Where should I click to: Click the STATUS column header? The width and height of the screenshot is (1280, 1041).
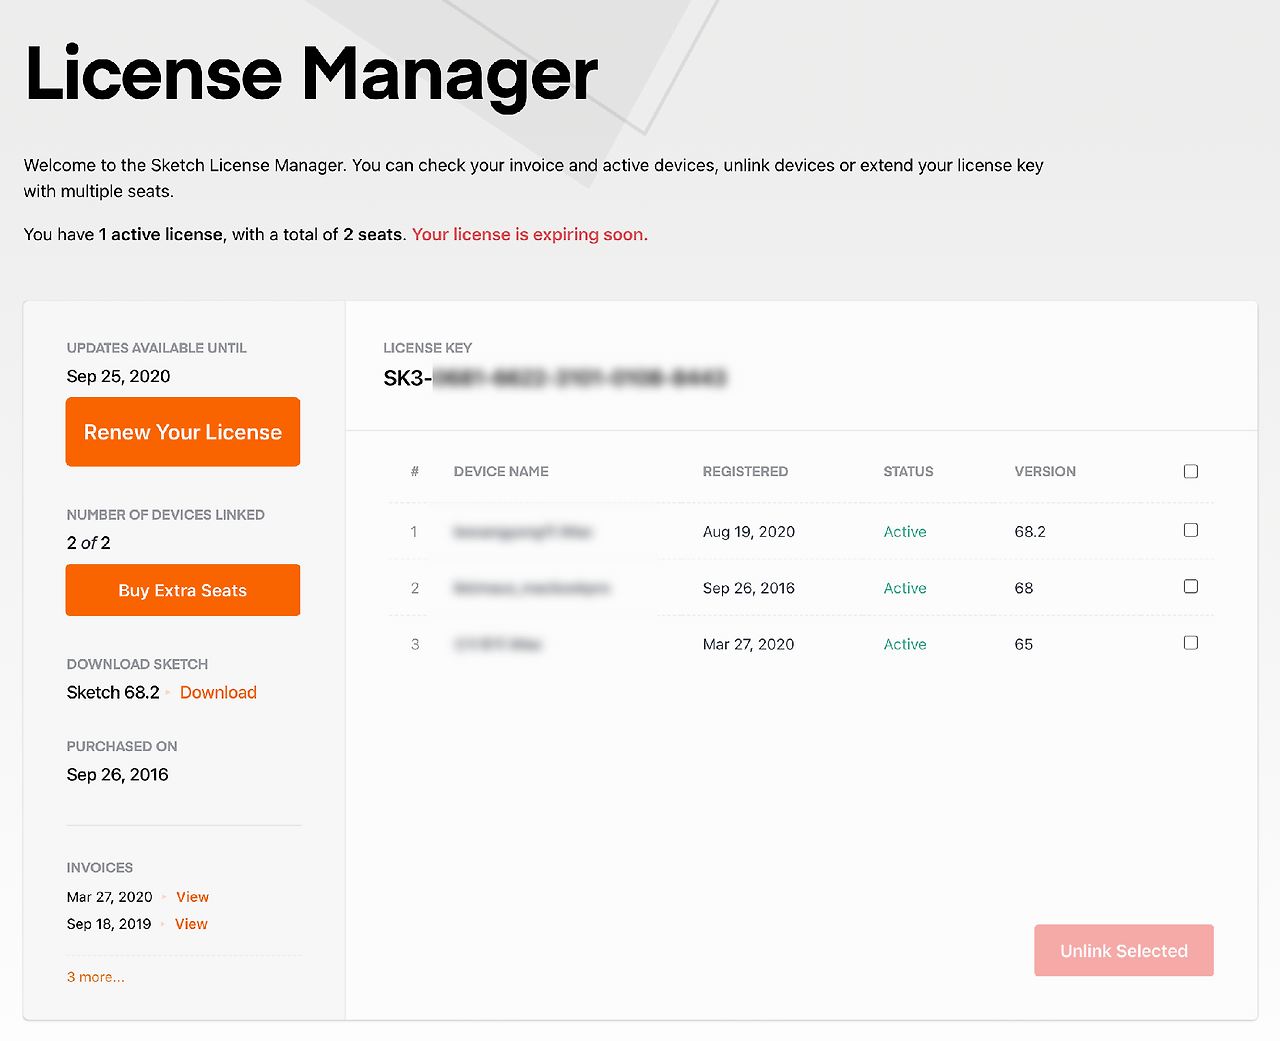[x=908, y=471]
